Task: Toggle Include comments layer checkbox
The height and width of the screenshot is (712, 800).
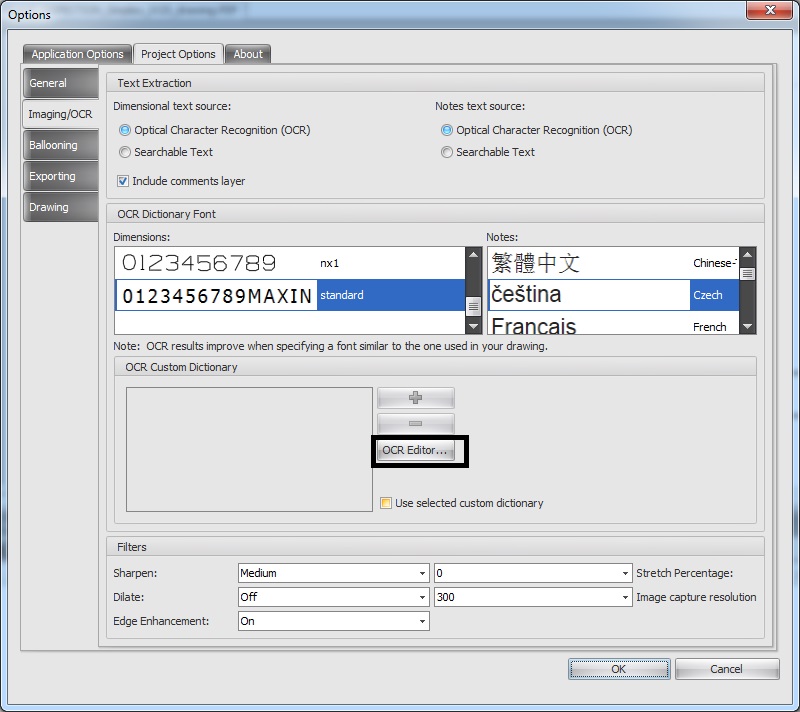Action: click(124, 181)
